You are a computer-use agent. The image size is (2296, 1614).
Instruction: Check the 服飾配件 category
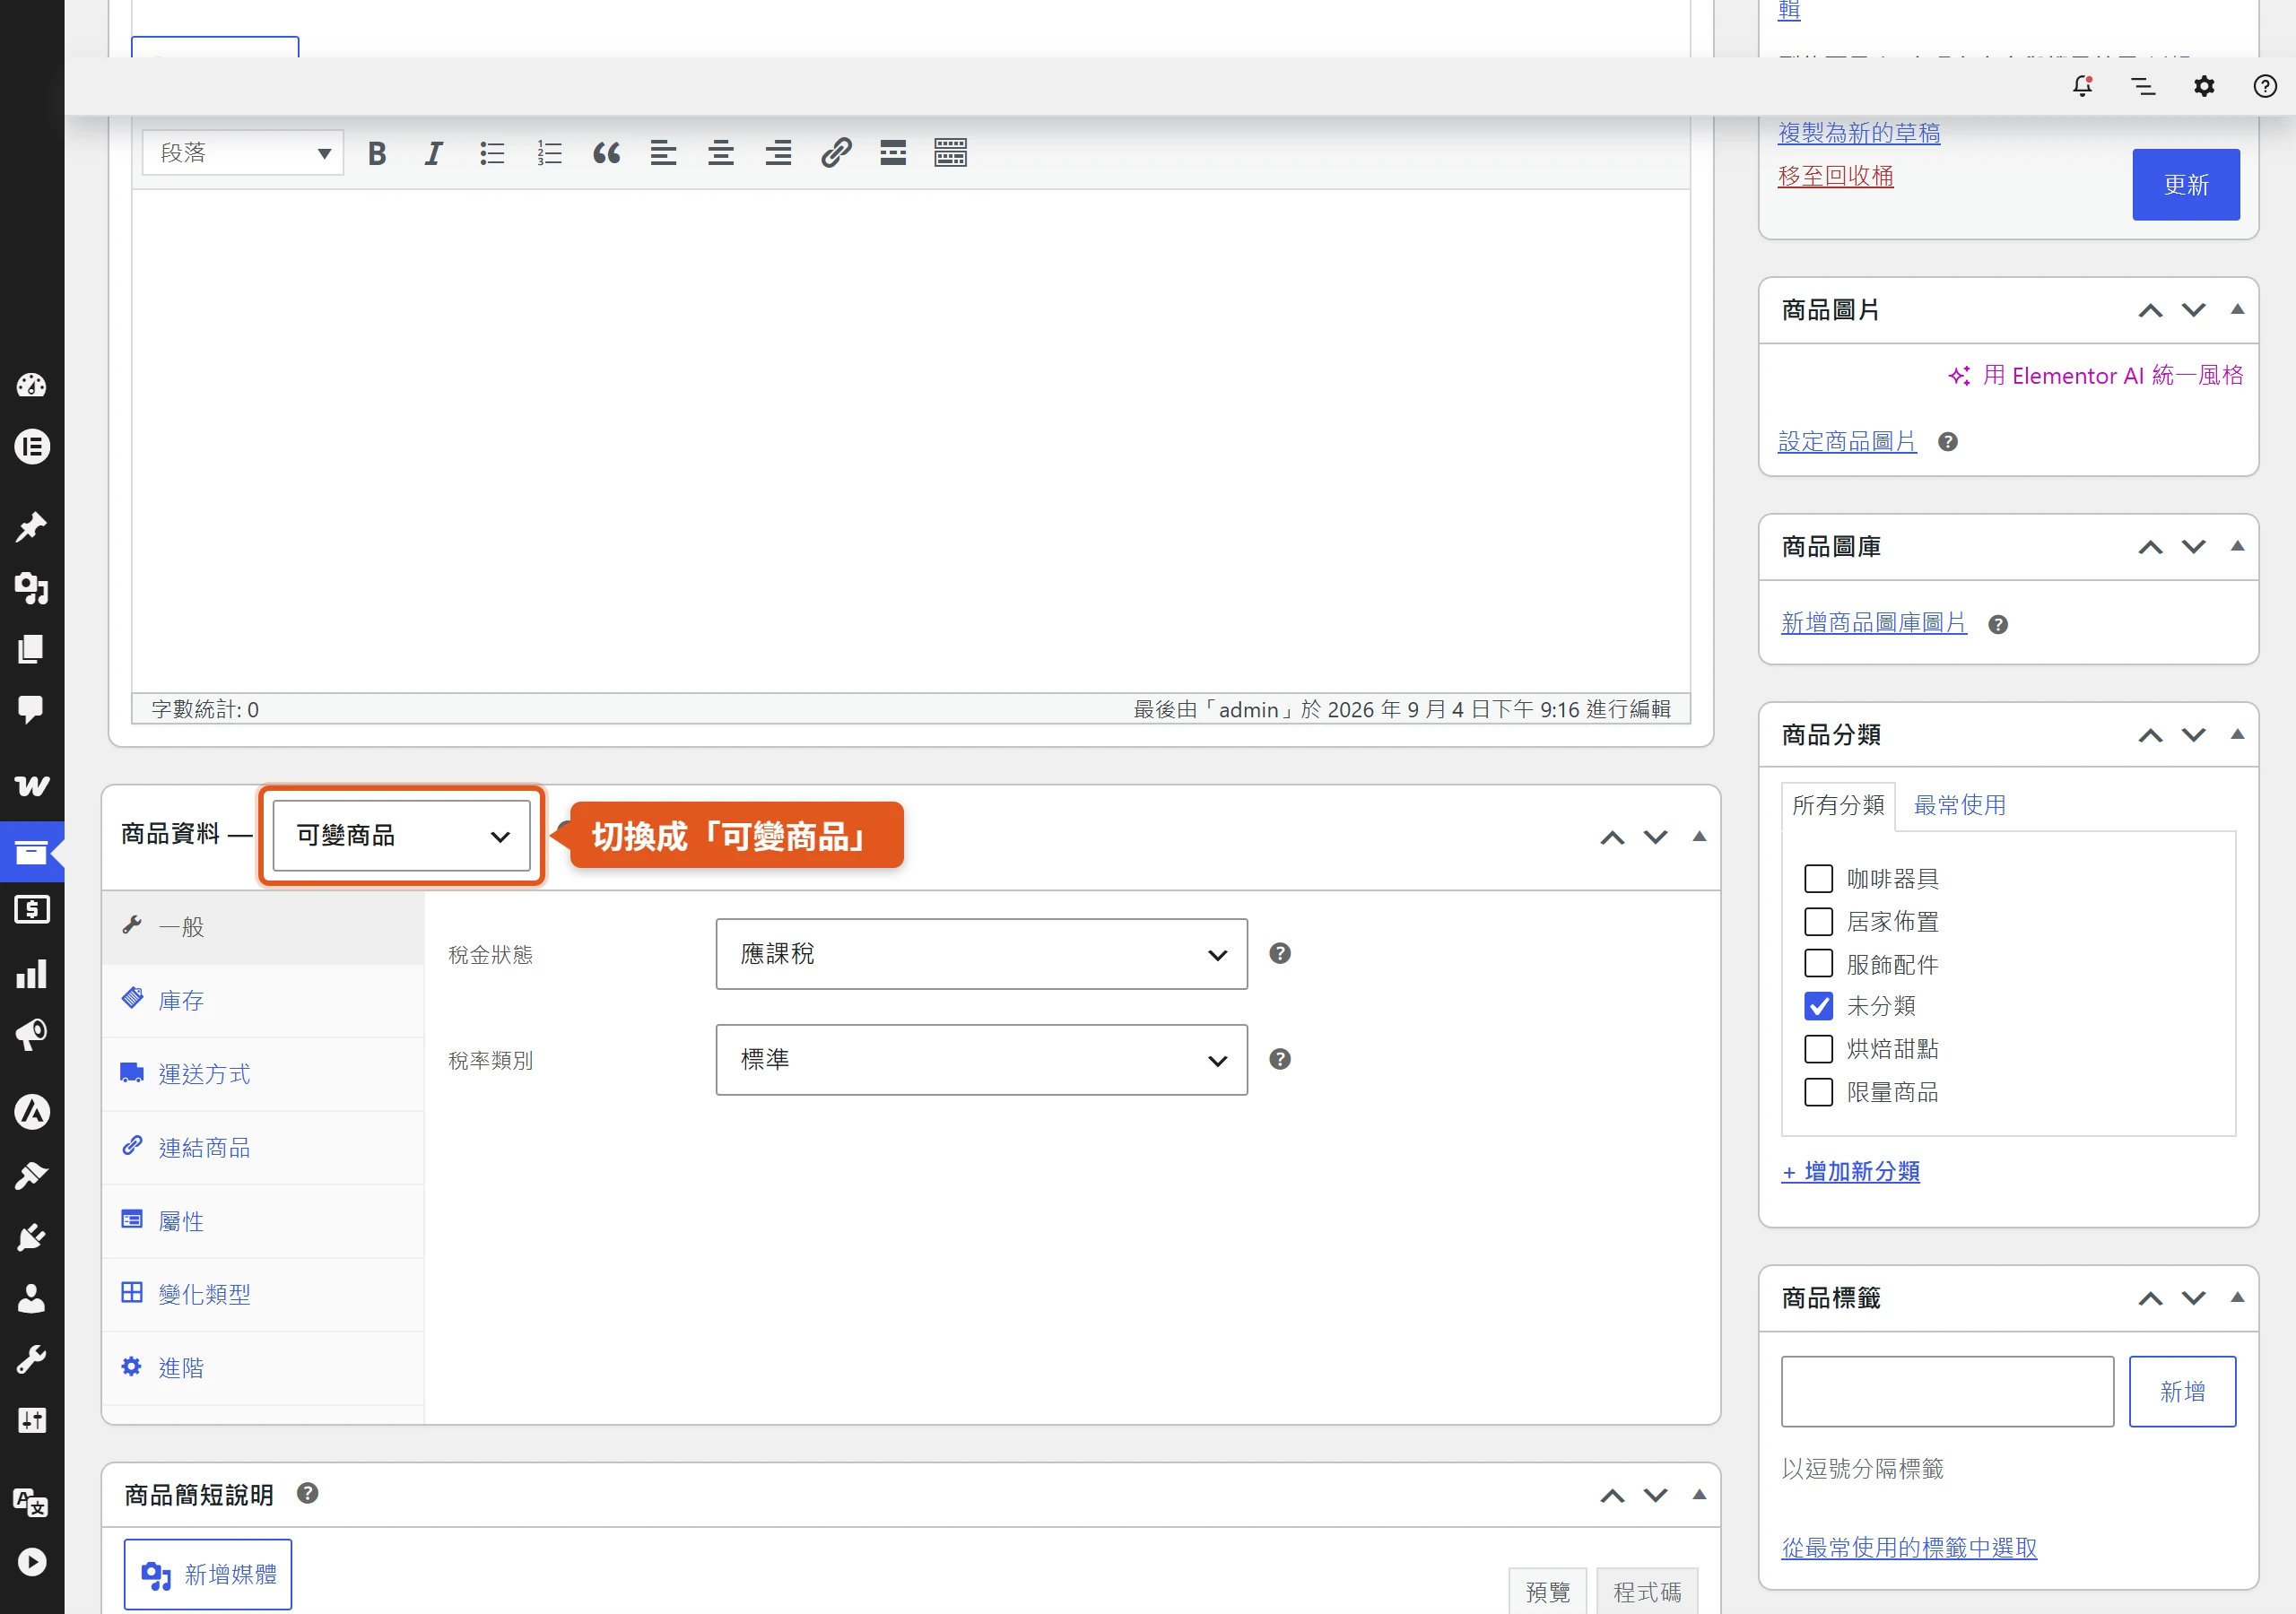point(1818,963)
